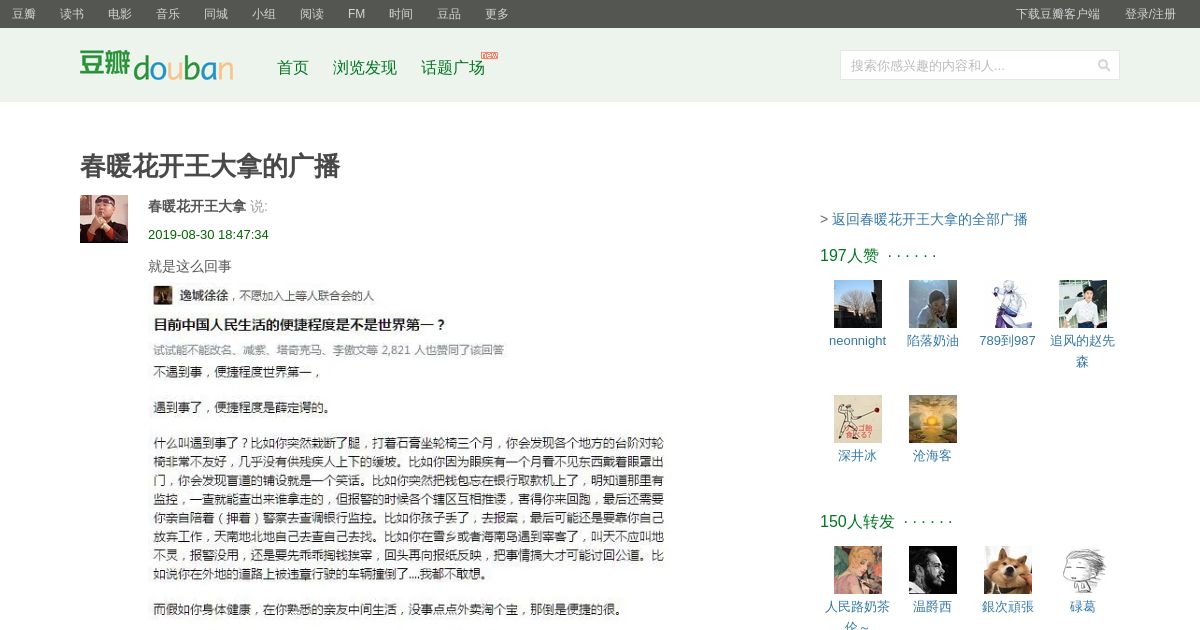The width and height of the screenshot is (1200, 630).
Task: Open 追风的赵先森's avatar image
Action: click(x=1083, y=304)
